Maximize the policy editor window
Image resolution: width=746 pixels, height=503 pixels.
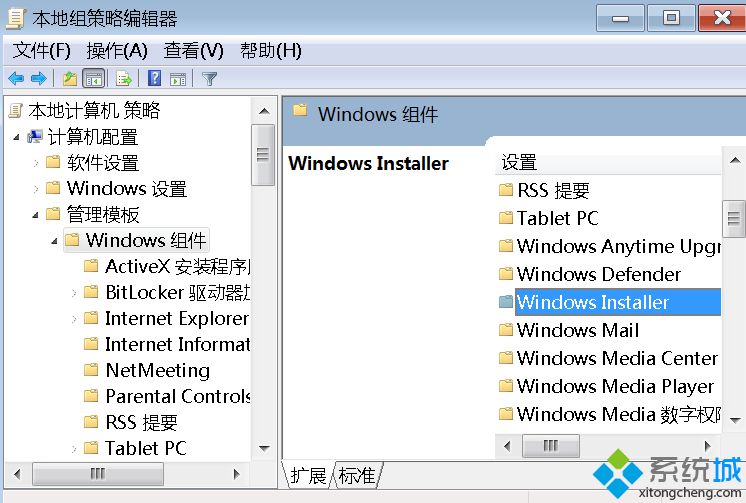click(671, 19)
